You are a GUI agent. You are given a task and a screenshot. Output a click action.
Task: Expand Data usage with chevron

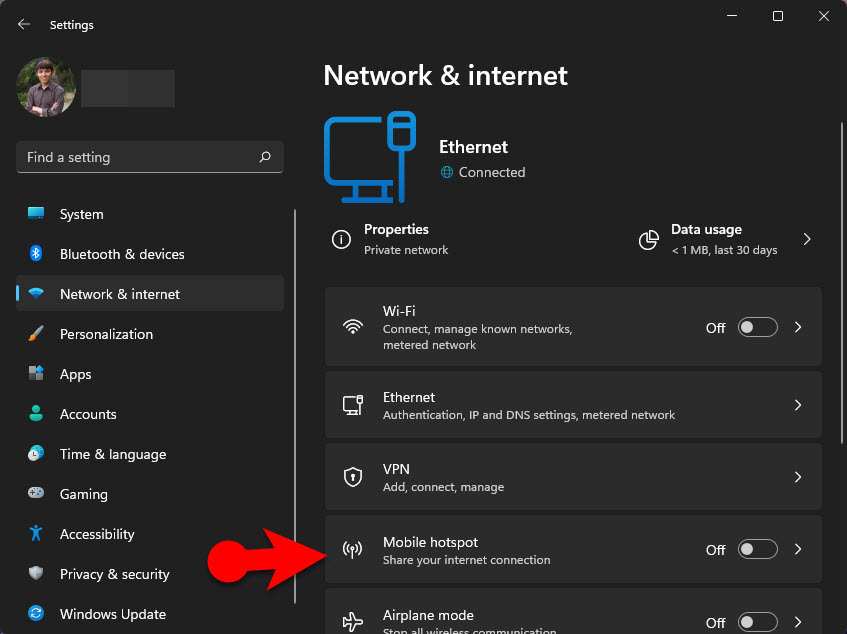(x=807, y=239)
